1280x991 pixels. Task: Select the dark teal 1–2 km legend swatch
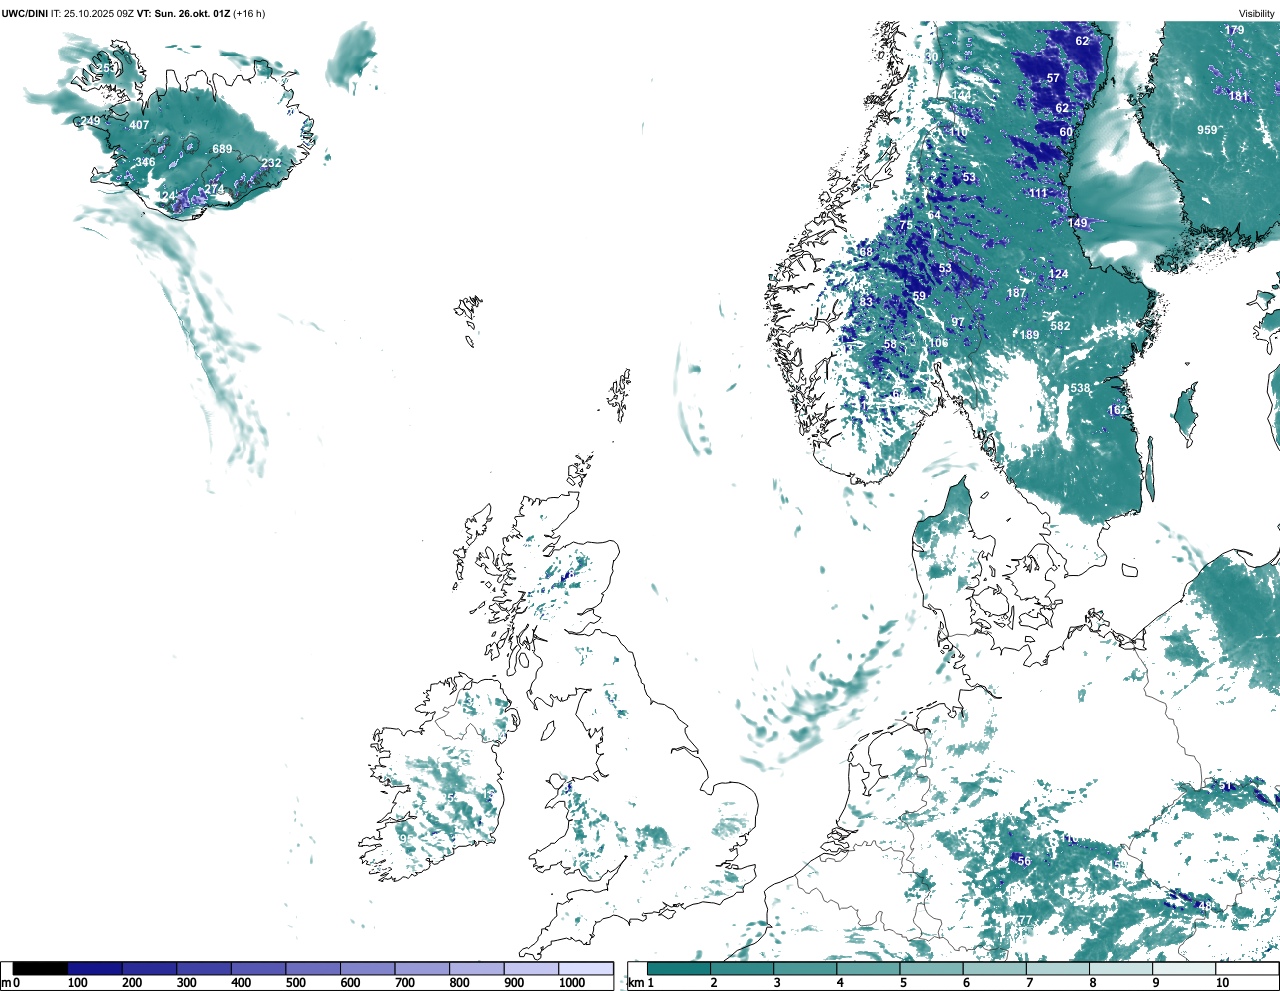[680, 968]
